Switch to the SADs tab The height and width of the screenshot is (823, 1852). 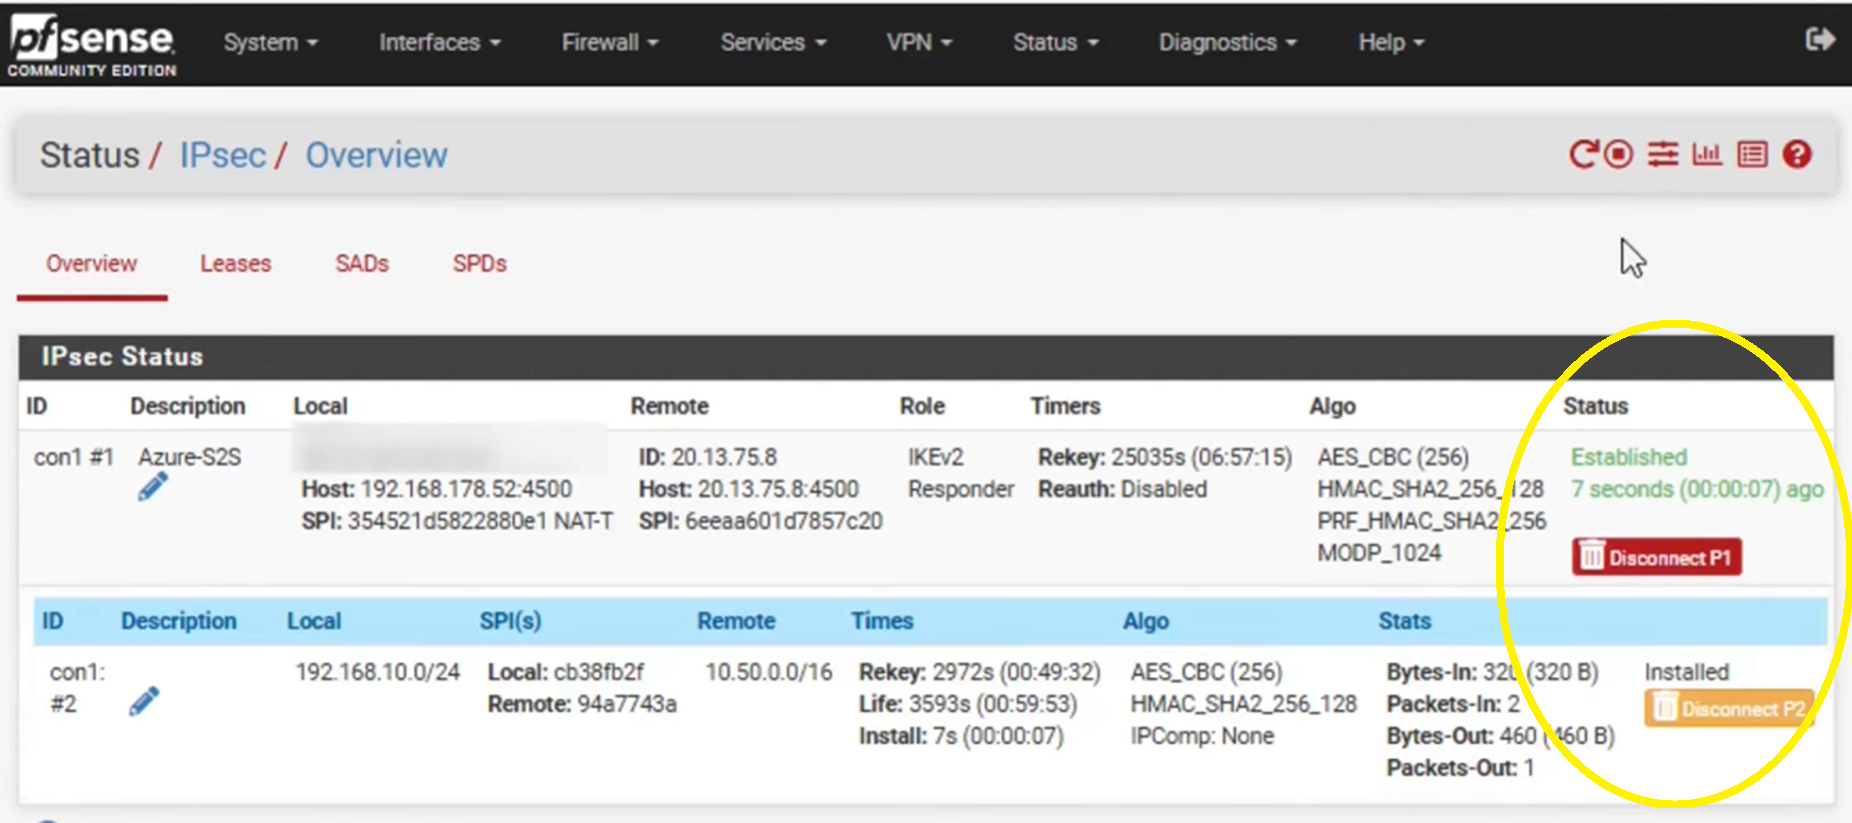(362, 264)
